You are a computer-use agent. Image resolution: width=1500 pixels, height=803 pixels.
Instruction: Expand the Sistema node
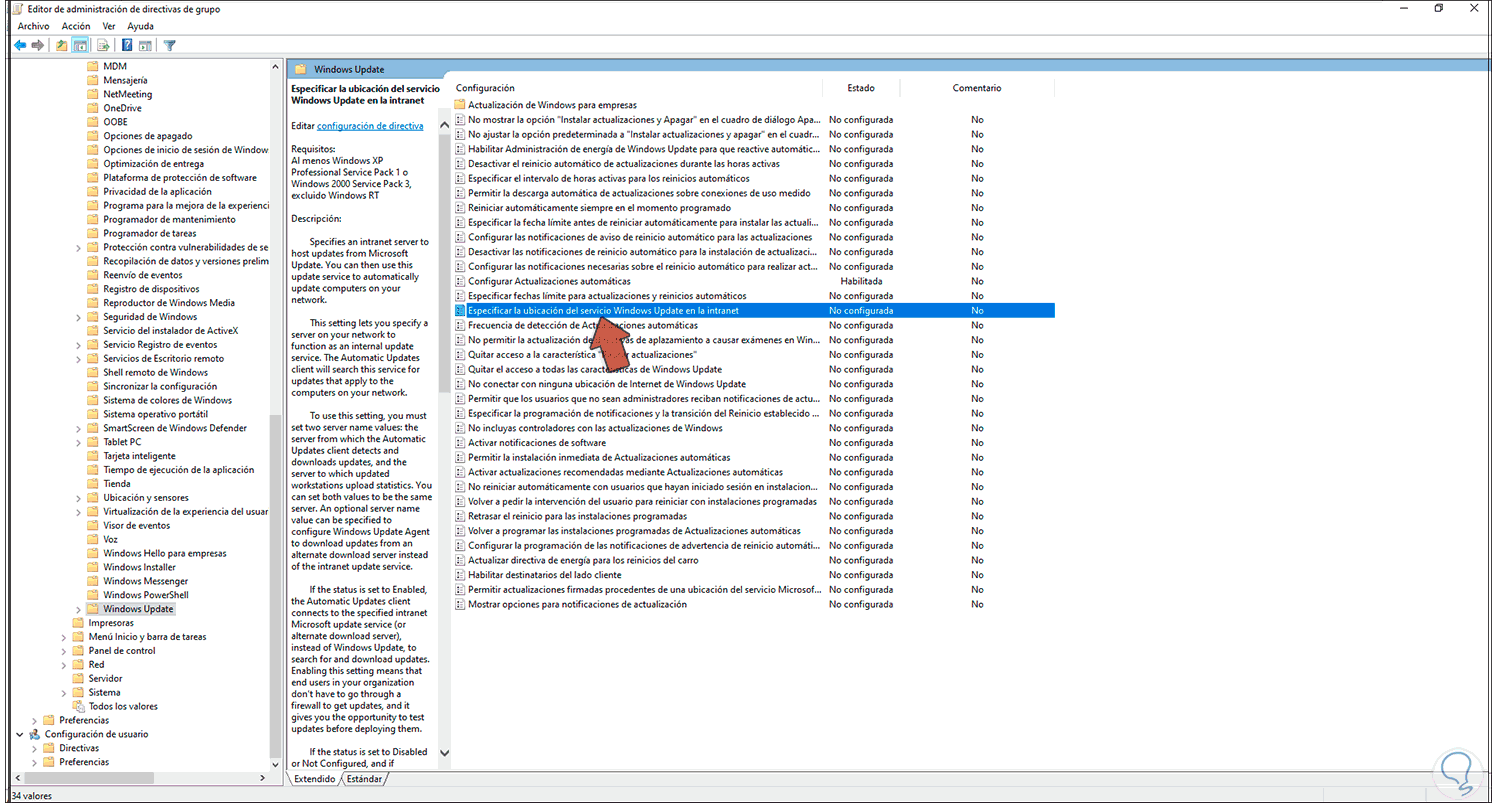coord(64,692)
